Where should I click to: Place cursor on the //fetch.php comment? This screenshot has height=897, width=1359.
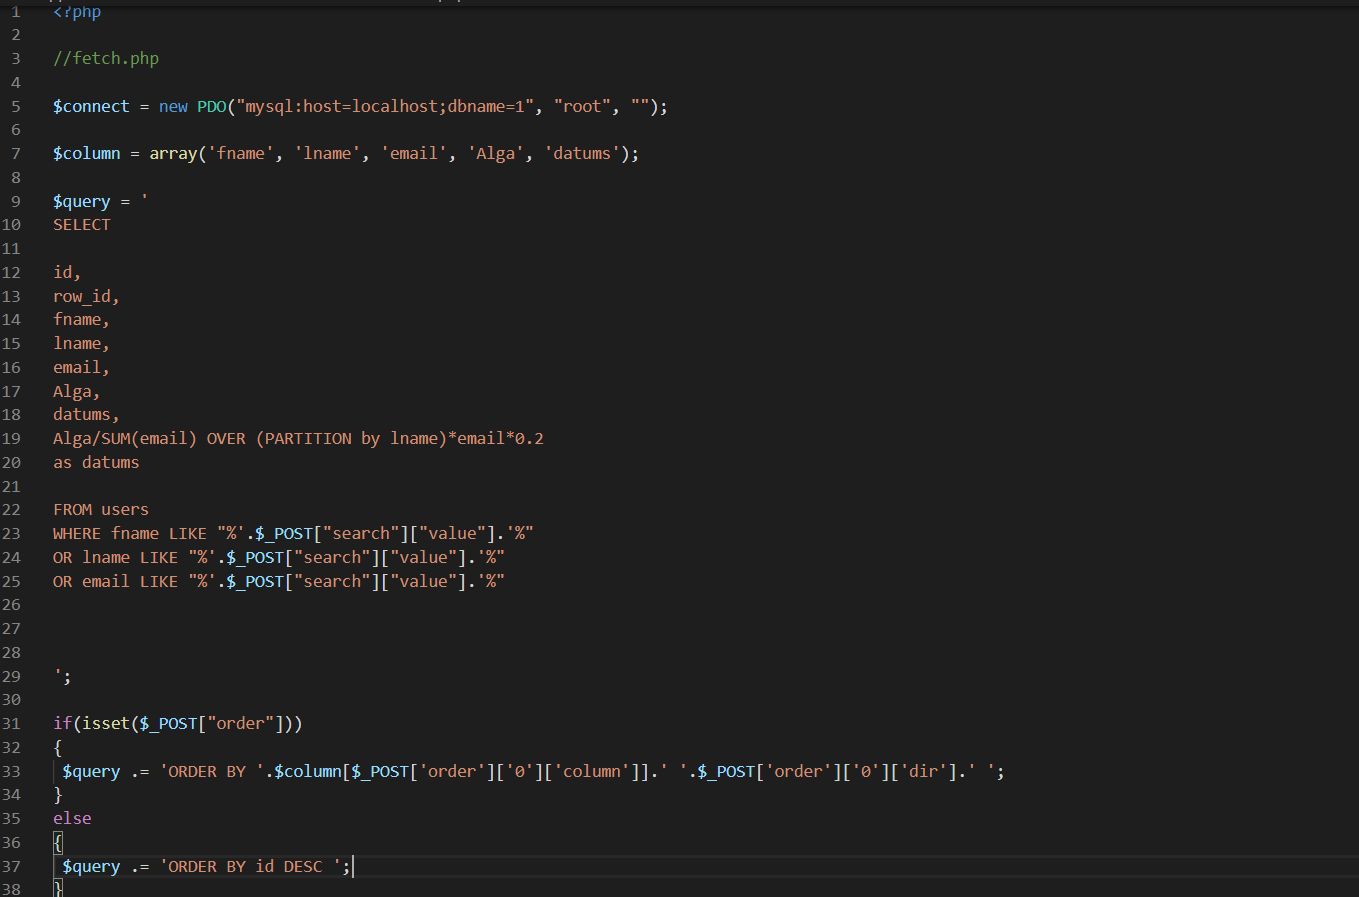click(x=106, y=59)
